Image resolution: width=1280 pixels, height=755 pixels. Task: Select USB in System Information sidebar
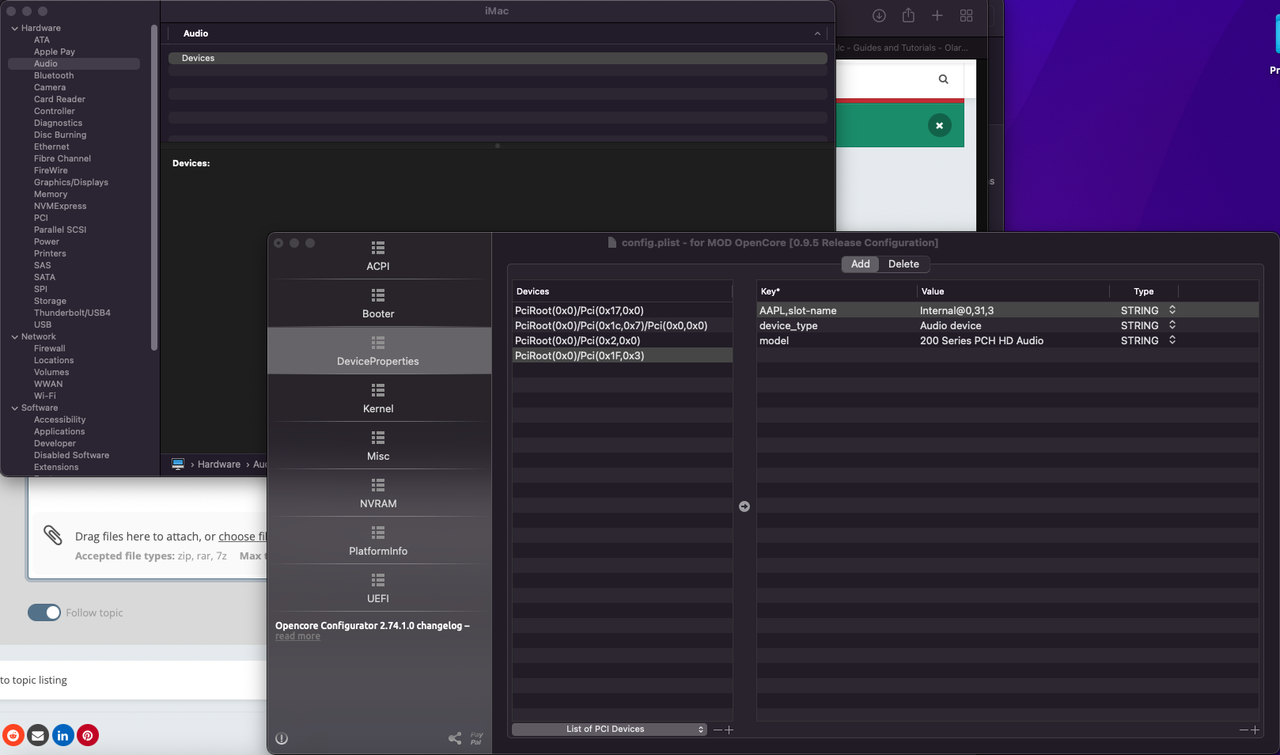coord(43,325)
